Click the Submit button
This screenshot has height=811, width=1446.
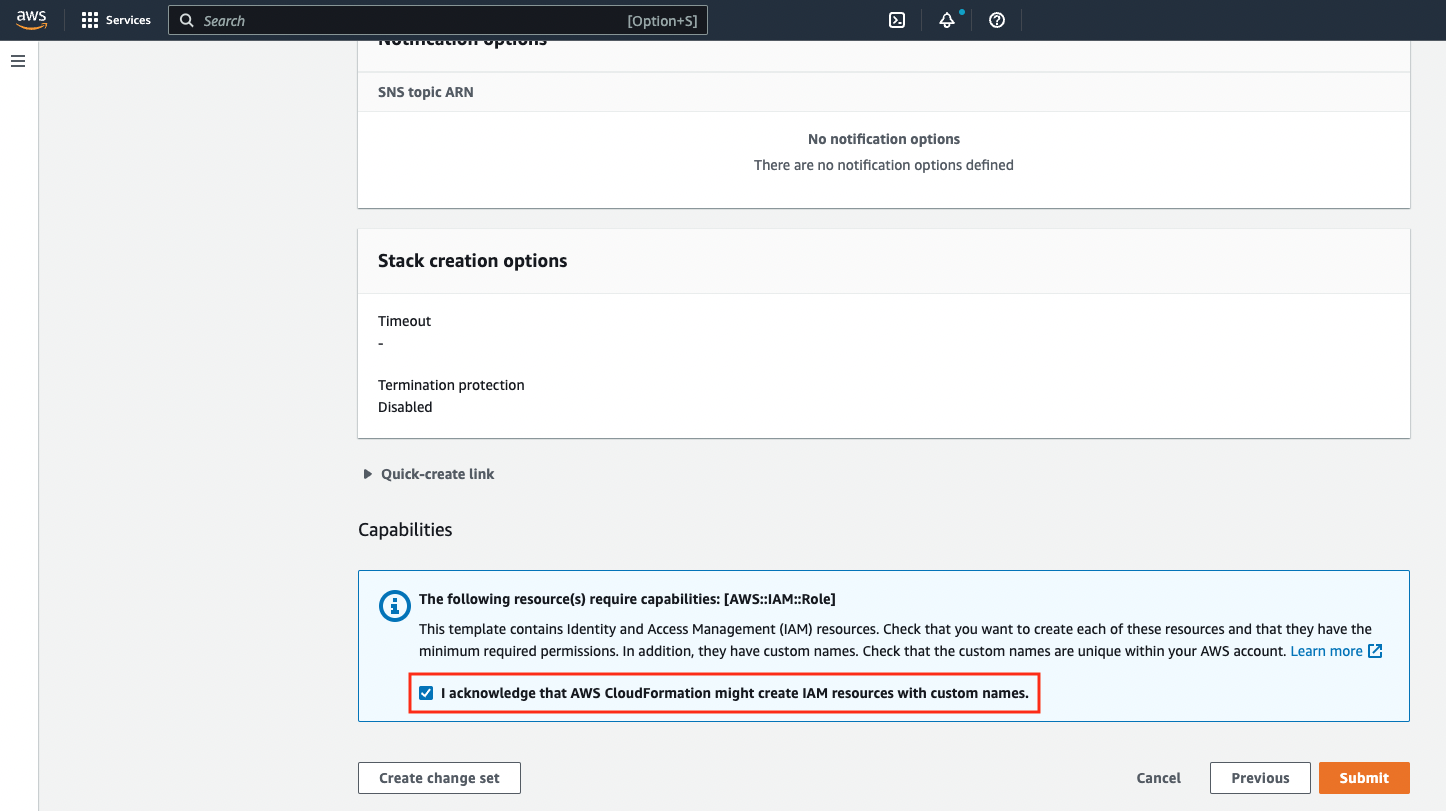(1364, 778)
